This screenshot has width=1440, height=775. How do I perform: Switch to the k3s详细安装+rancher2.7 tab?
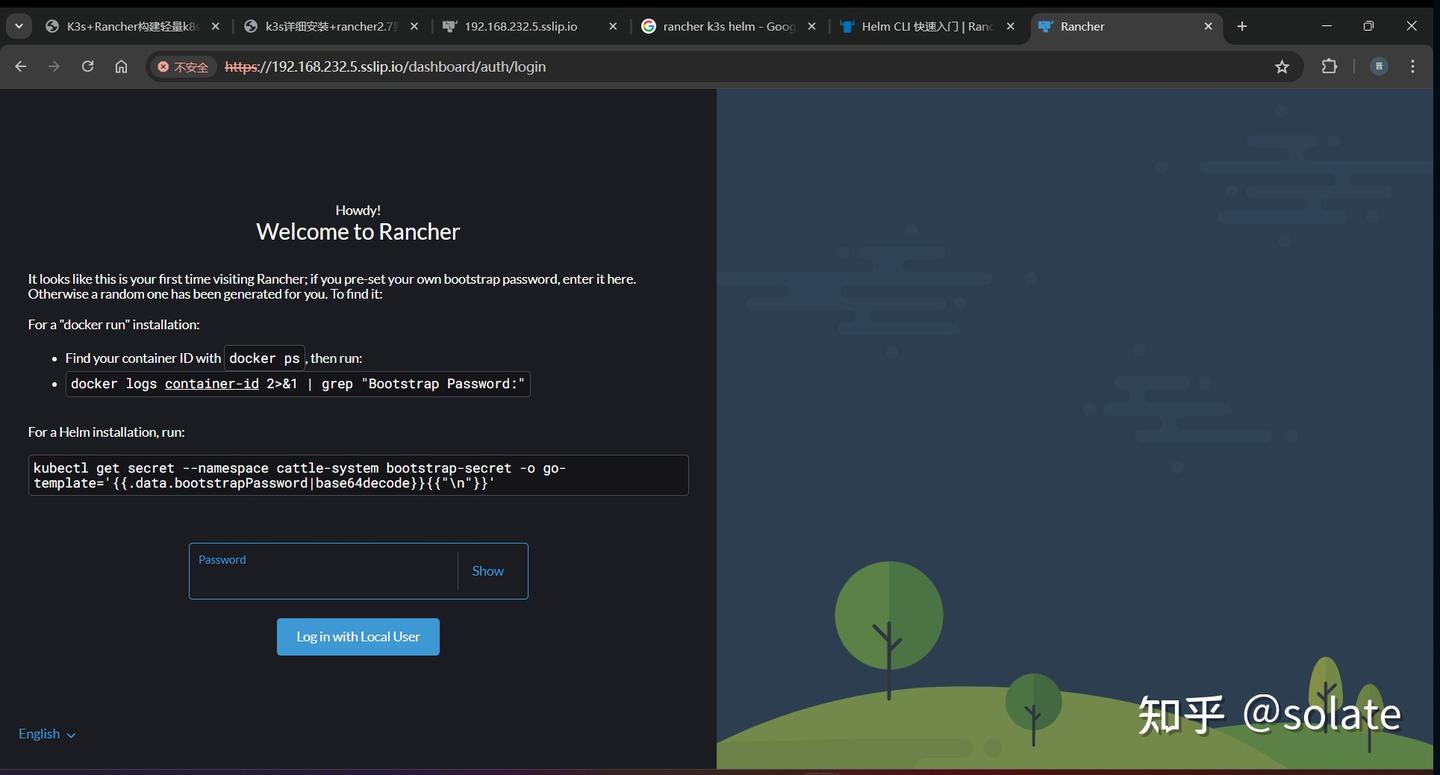(x=332, y=26)
